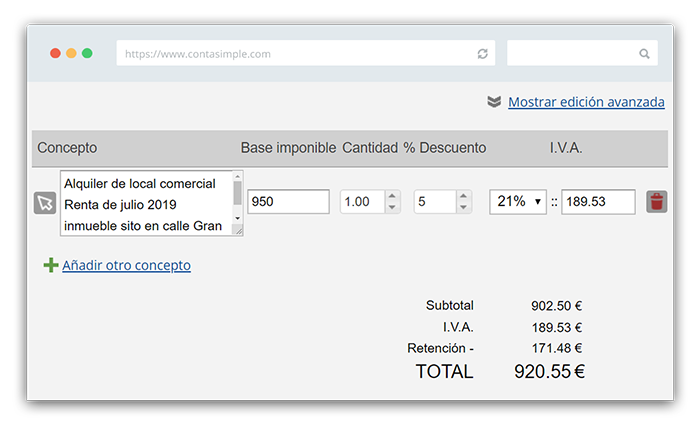The image size is (700, 431).
Task: Click the concept textarea scrollbar thumb
Action: pyautogui.click(x=238, y=193)
